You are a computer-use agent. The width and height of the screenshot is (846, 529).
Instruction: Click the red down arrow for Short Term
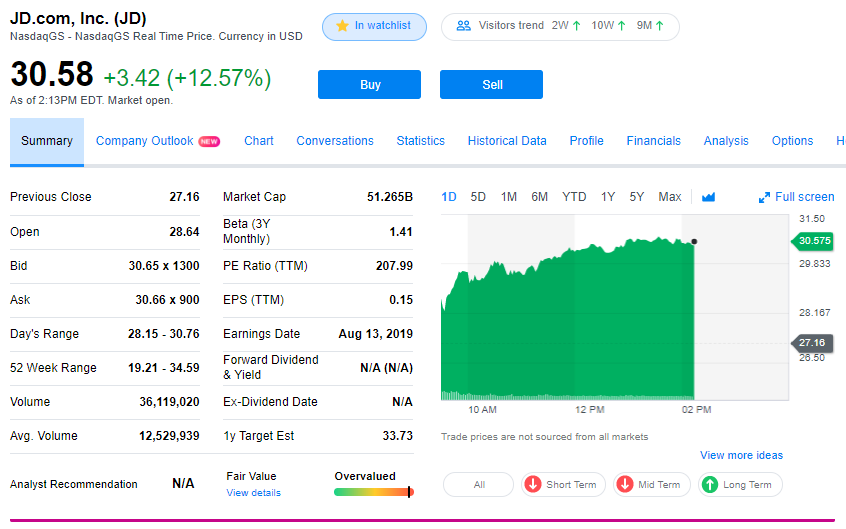pyautogui.click(x=533, y=484)
